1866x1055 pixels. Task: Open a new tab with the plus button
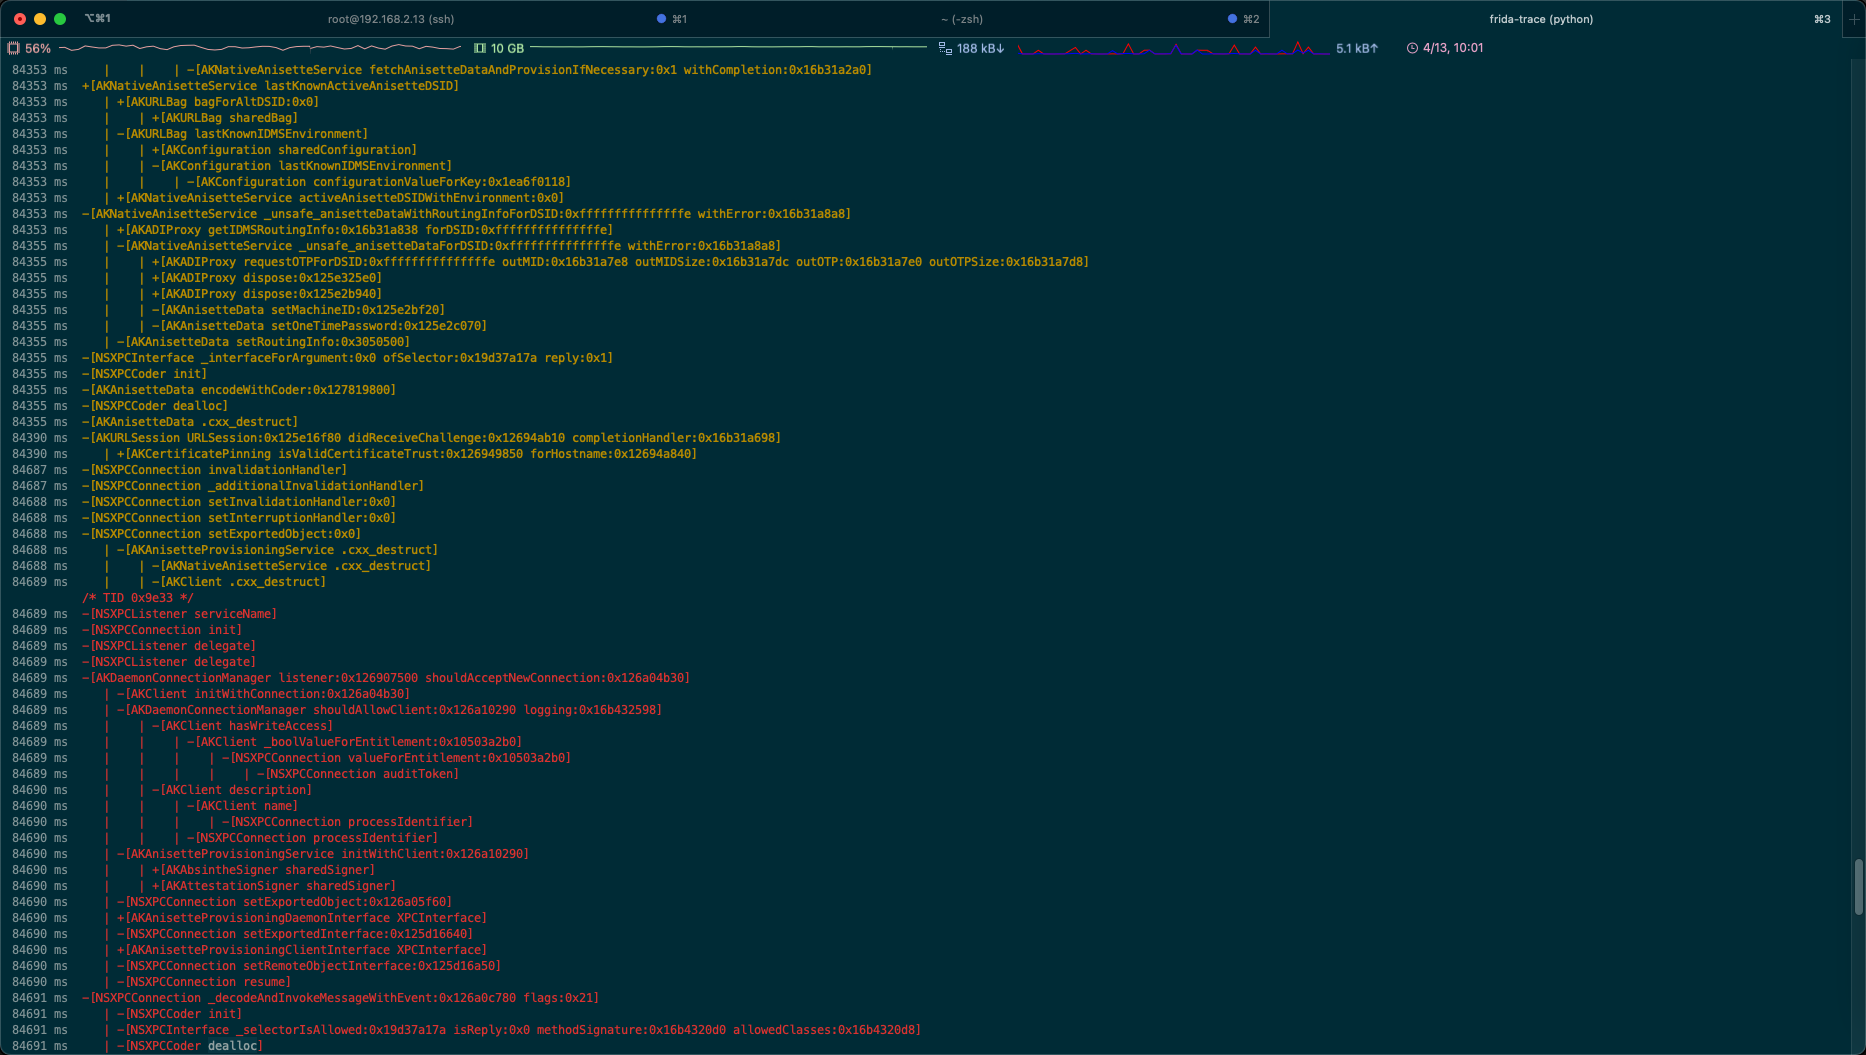coord(1854,19)
